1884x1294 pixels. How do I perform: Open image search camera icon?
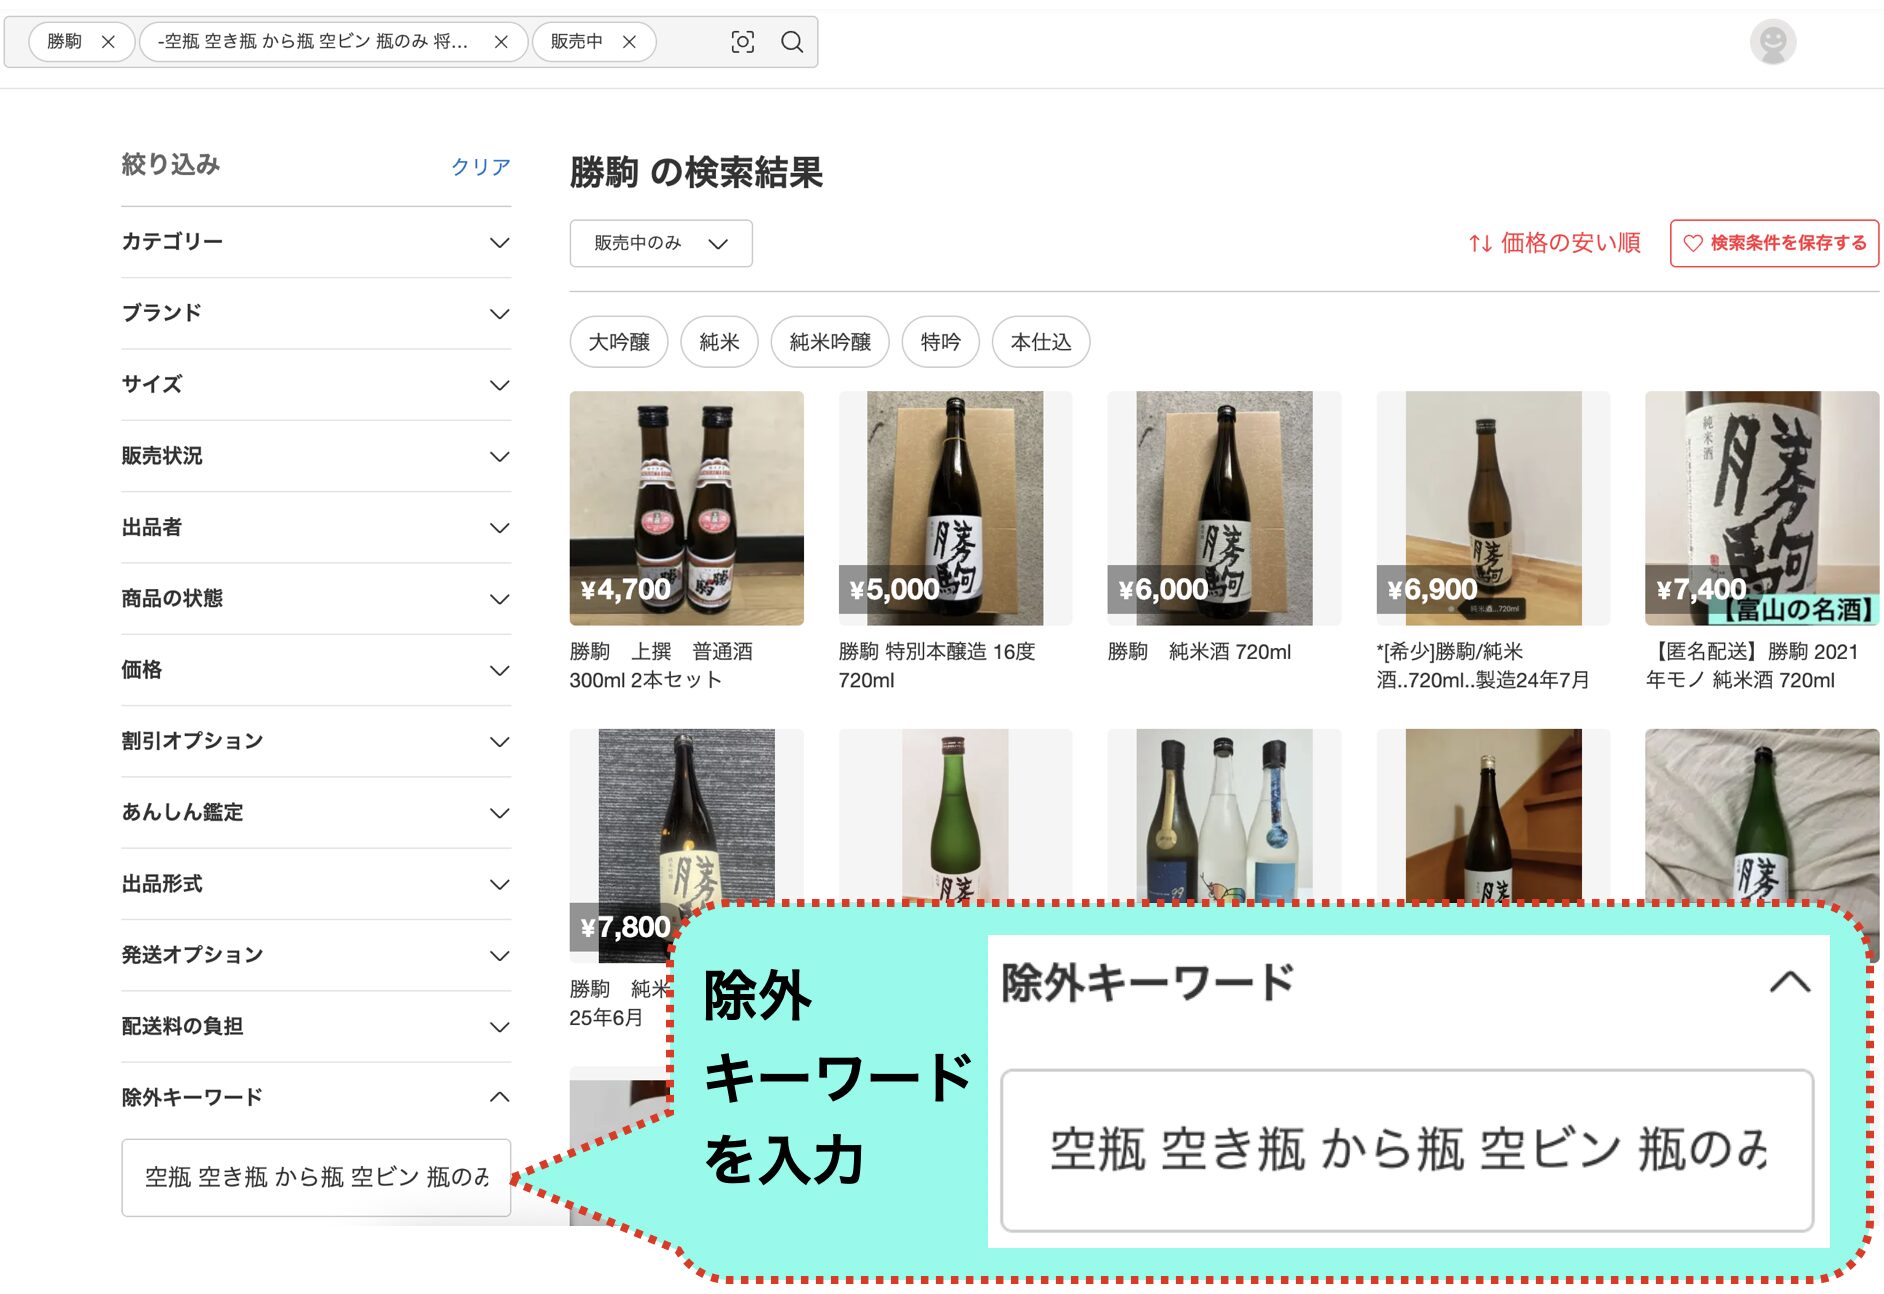(742, 42)
